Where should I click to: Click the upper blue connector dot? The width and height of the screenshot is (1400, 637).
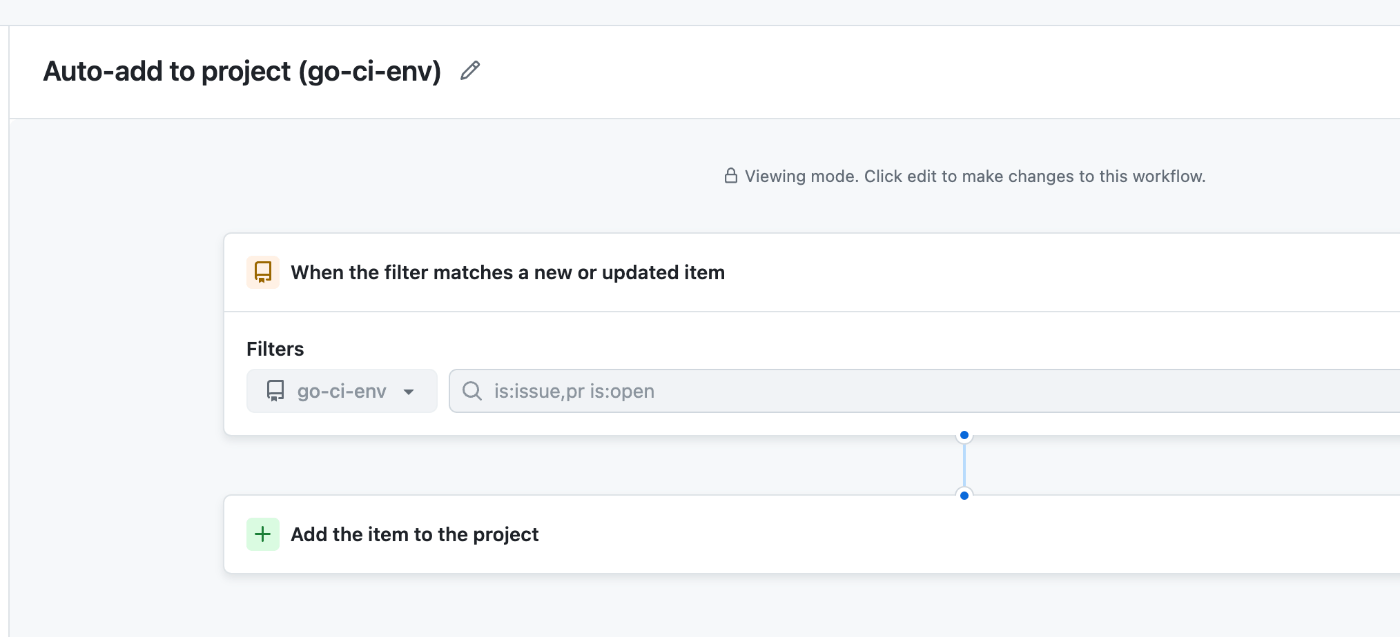point(964,436)
